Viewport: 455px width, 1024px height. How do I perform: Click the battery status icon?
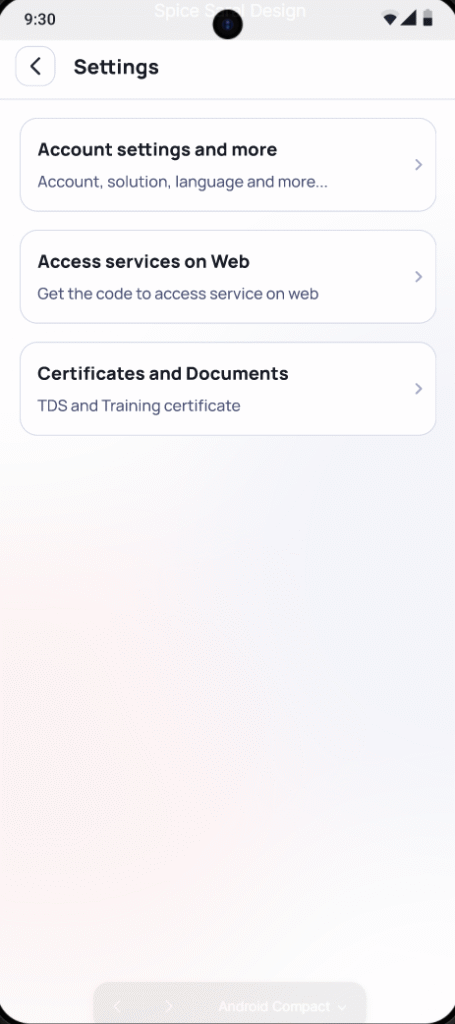pyautogui.click(x=428, y=18)
